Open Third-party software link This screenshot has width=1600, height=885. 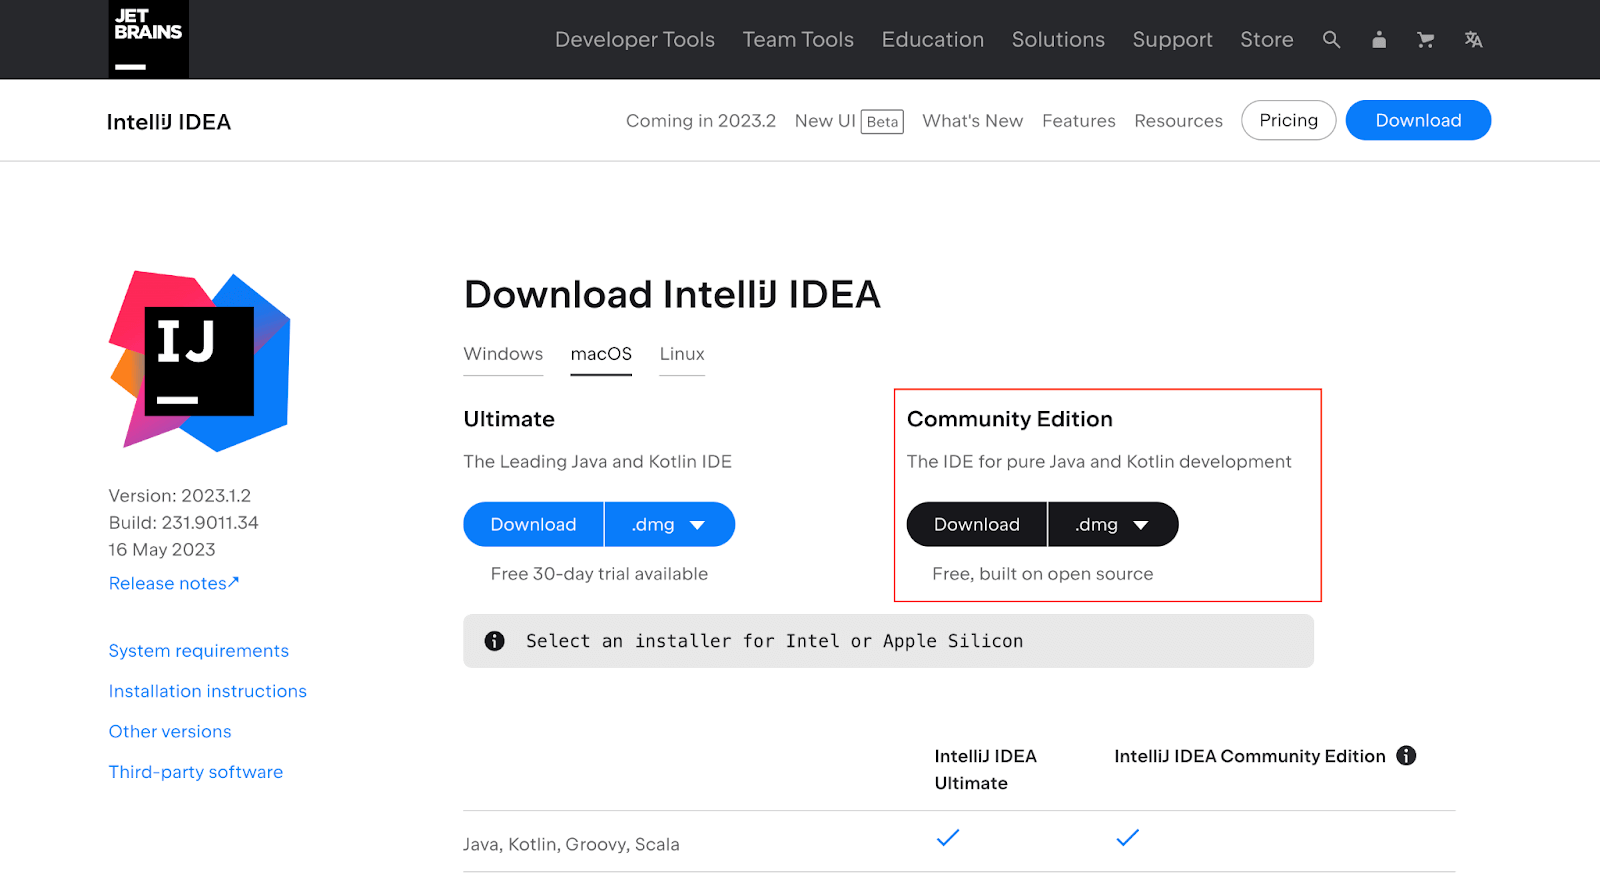[196, 772]
